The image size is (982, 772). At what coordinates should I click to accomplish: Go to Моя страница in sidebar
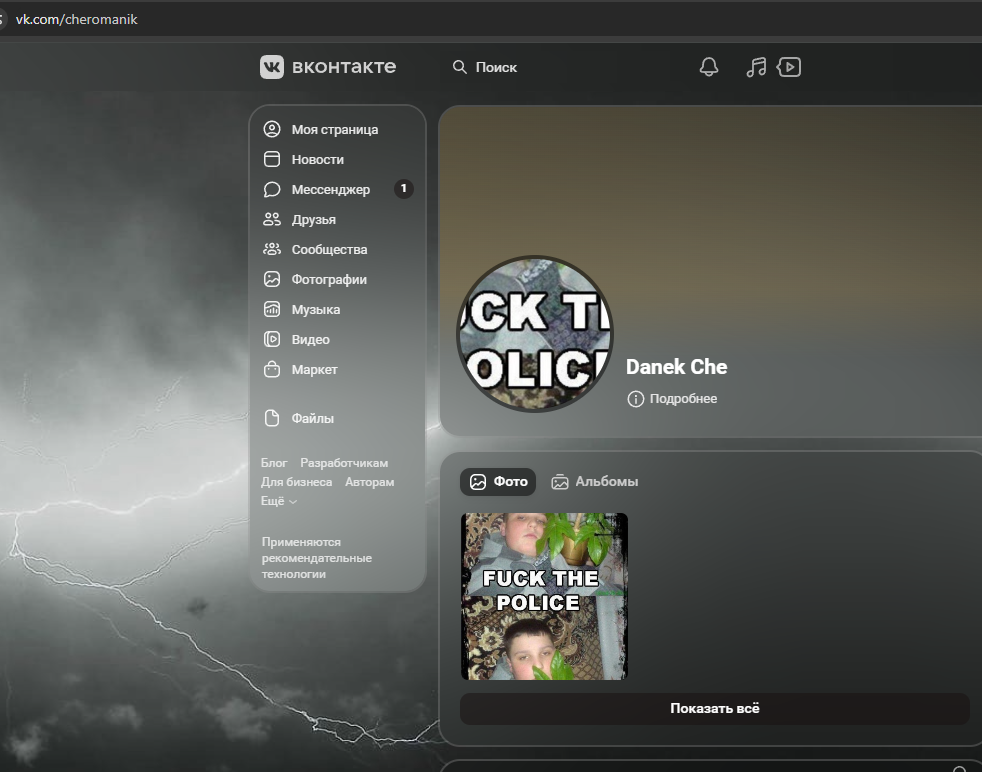[334, 129]
